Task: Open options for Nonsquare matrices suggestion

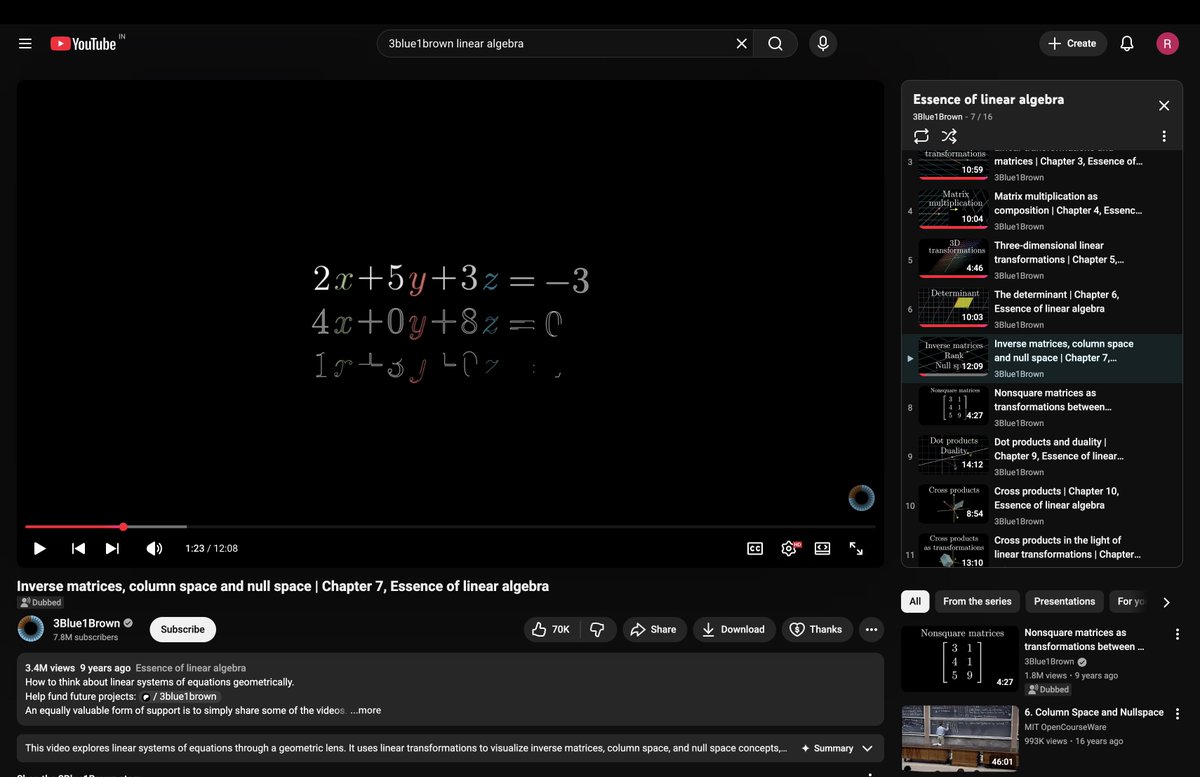Action: pyautogui.click(x=1177, y=634)
